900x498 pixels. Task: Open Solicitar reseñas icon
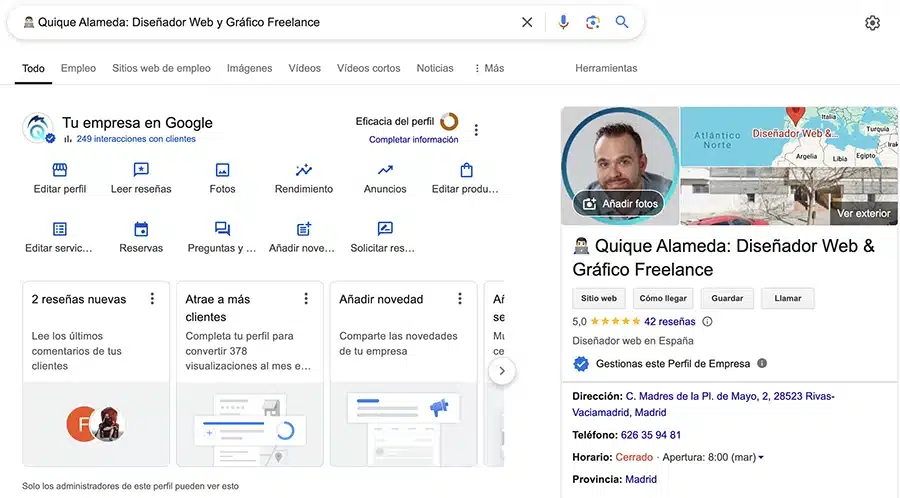385,229
